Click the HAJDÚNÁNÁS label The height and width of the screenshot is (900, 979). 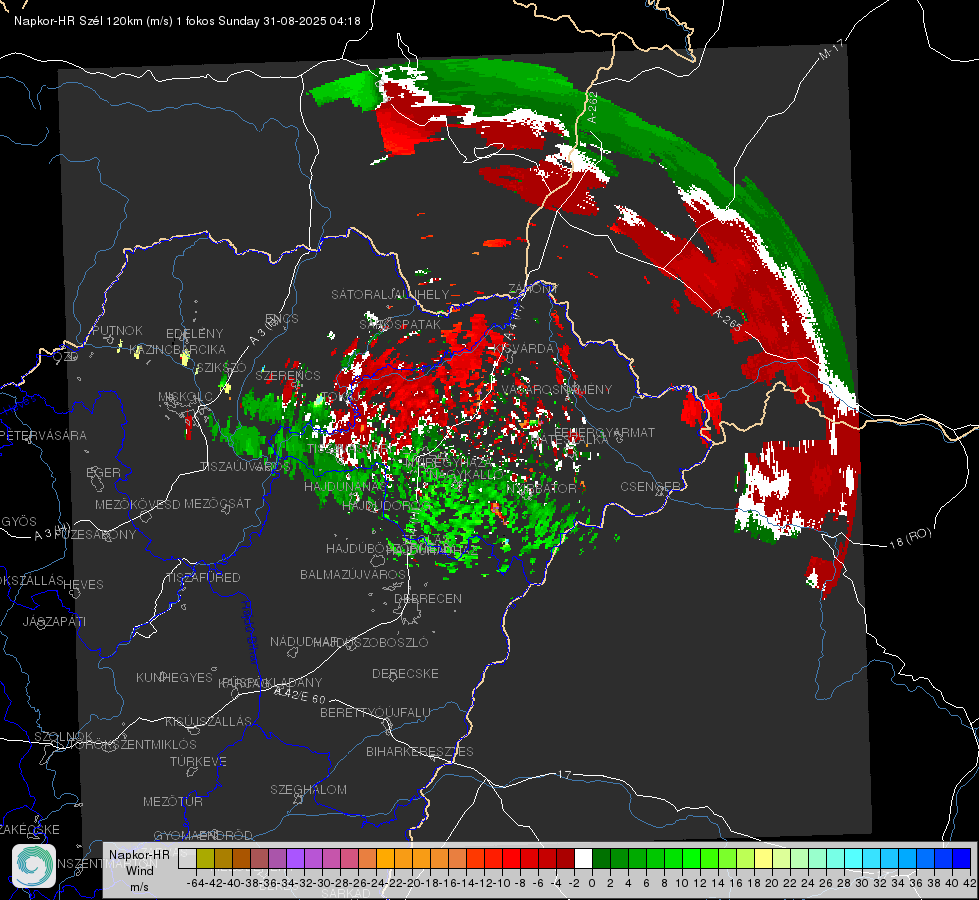pyautogui.click(x=342, y=486)
